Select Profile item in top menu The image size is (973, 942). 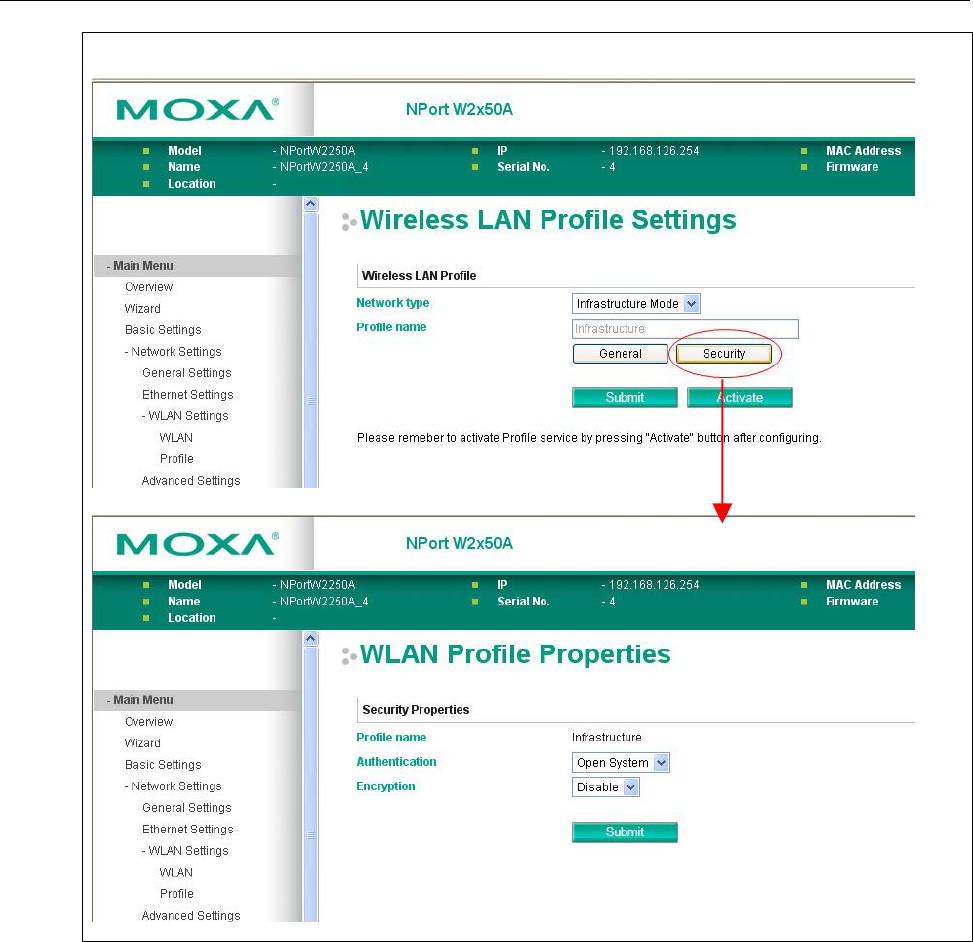tap(177, 459)
